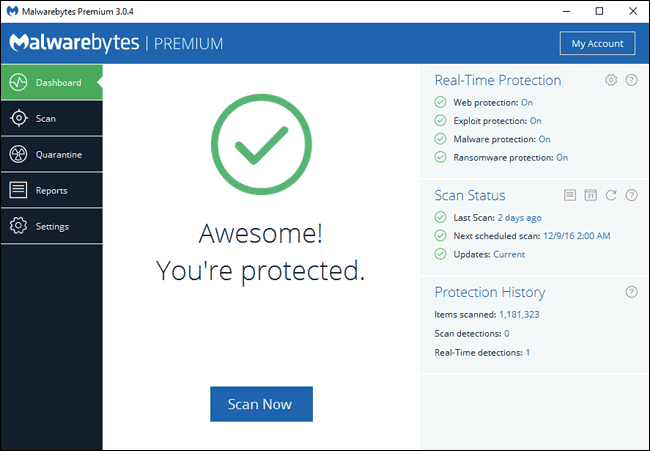
Task: Click the 'You're protected.' message
Action: [x=260, y=271]
